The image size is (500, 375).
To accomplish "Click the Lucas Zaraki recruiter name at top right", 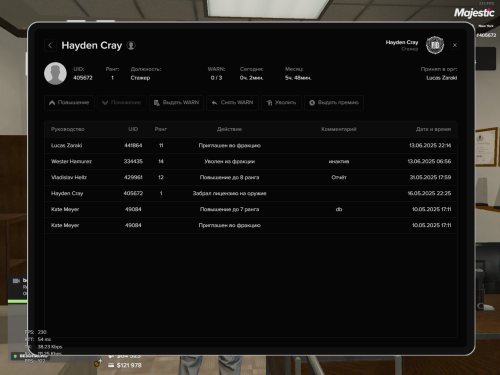I will (441, 78).
